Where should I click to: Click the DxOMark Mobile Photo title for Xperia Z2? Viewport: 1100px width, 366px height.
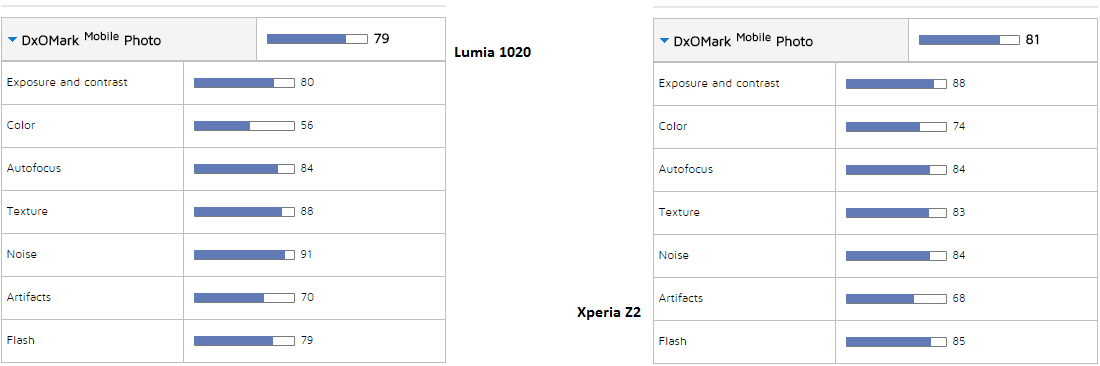pos(743,40)
